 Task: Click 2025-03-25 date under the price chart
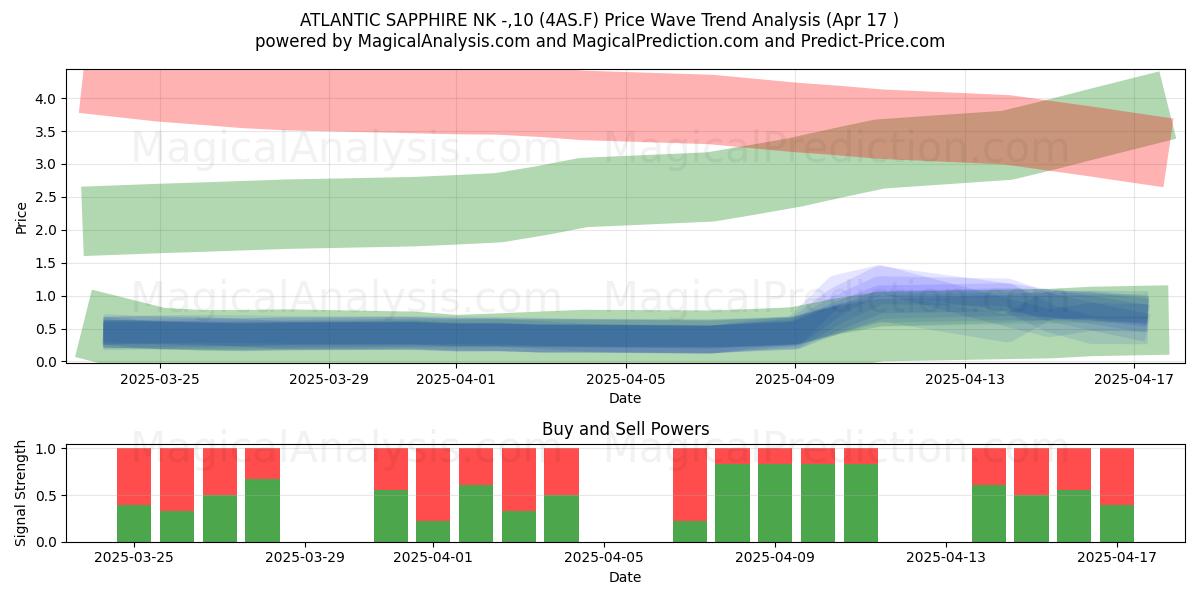point(159,380)
